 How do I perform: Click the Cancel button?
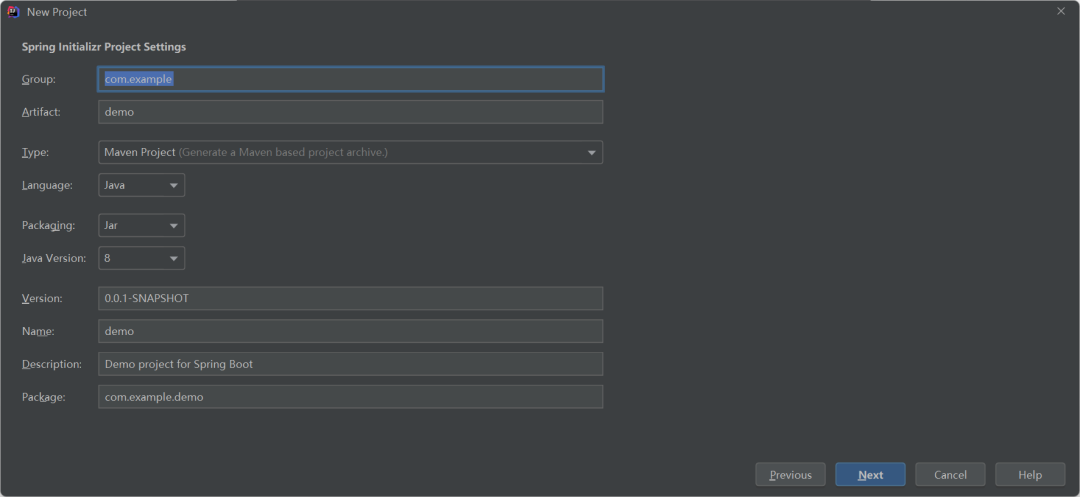click(x=949, y=475)
